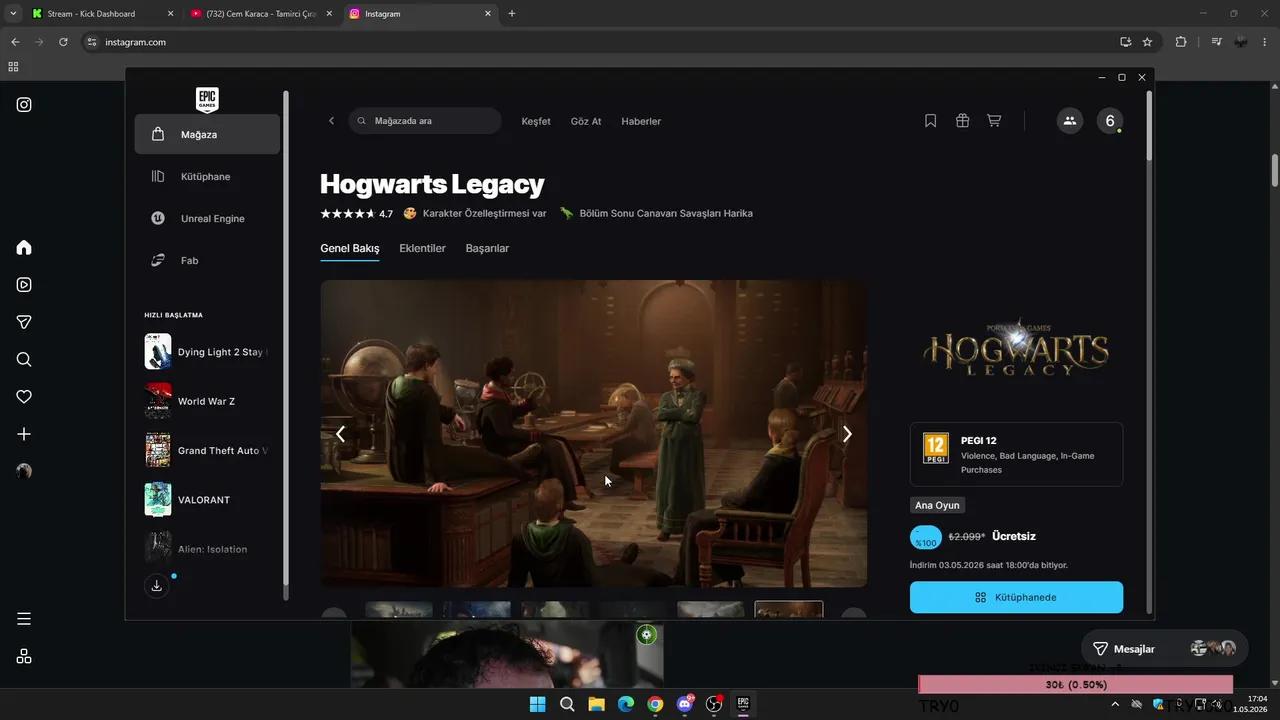Open the Windows Start menu

coord(538,704)
